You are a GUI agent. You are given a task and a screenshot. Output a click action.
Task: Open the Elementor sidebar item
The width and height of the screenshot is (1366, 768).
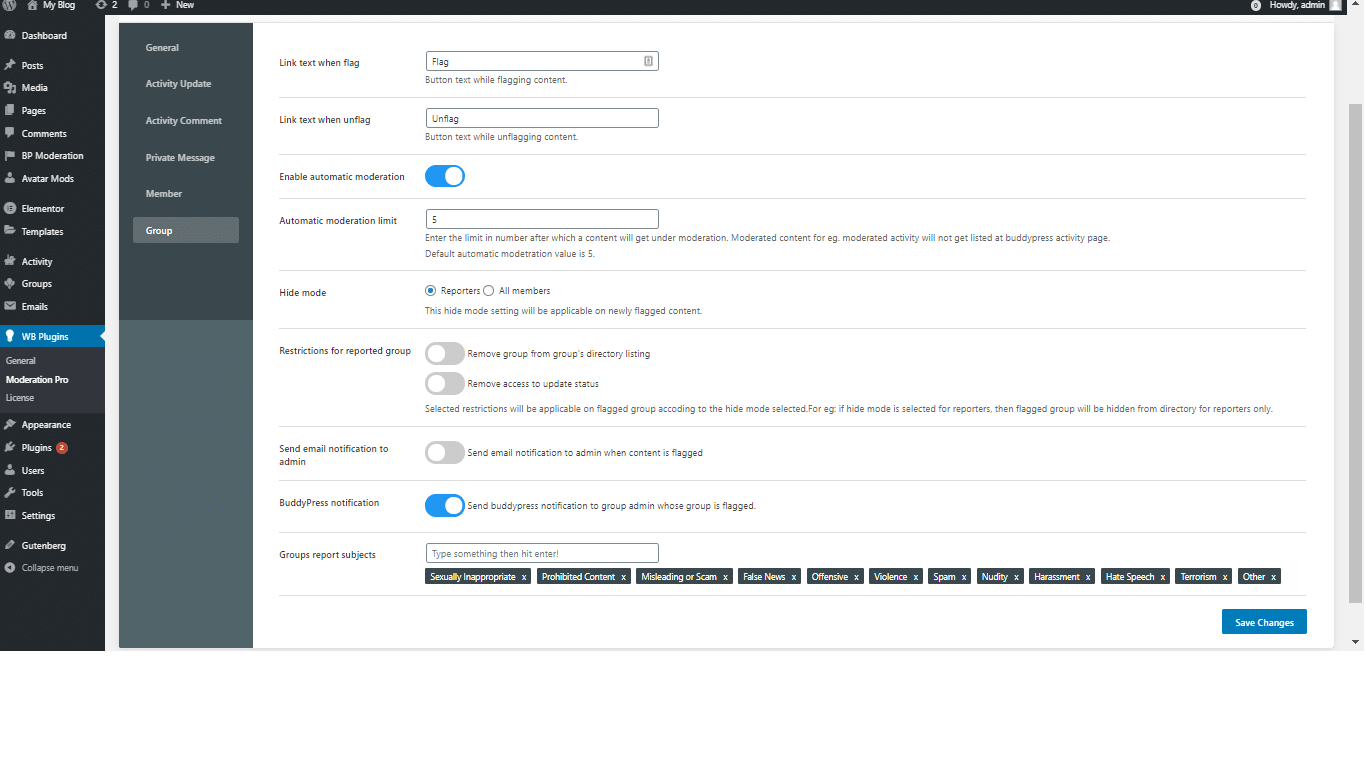(42, 209)
